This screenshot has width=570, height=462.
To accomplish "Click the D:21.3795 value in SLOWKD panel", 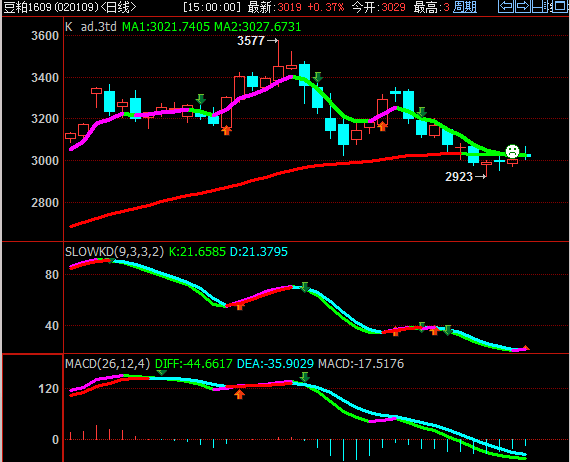I will [259, 252].
